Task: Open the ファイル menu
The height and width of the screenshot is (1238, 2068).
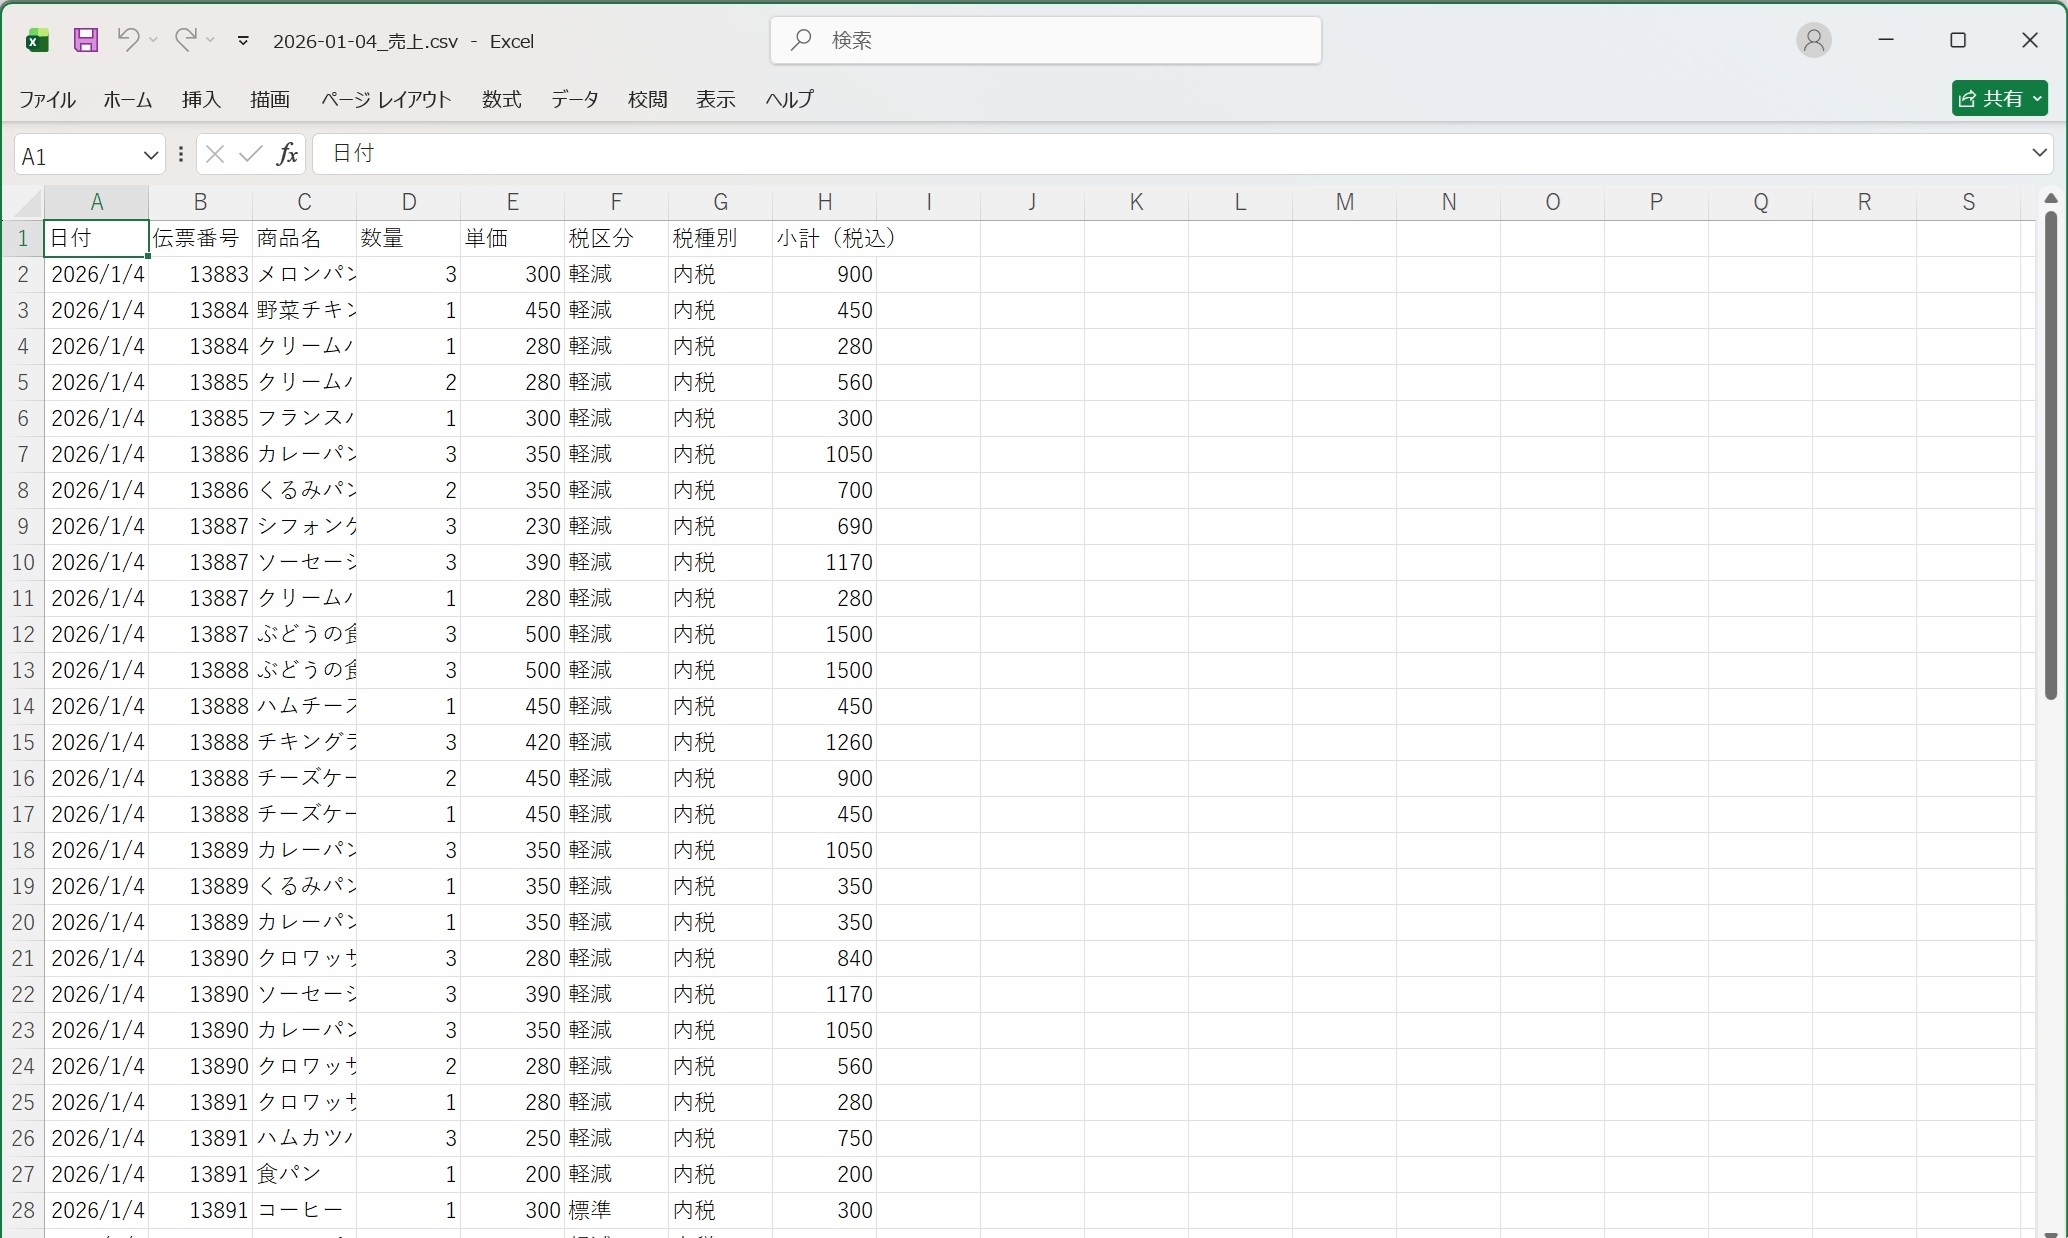Action: [46, 99]
